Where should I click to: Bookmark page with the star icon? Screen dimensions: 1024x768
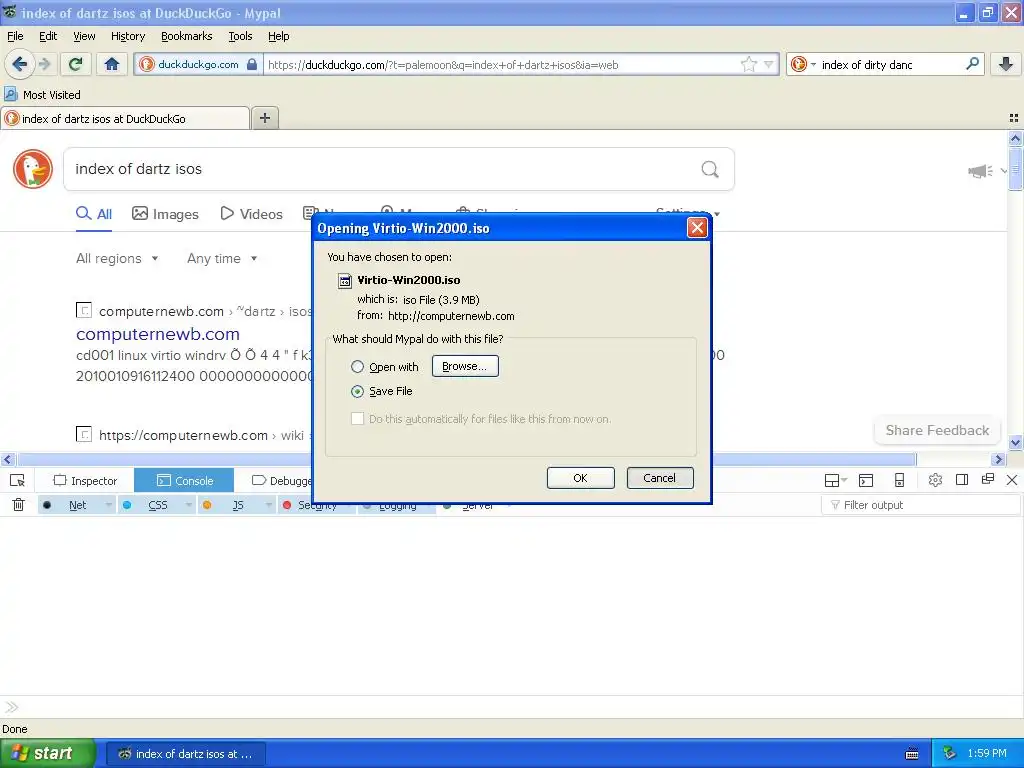coord(748,64)
